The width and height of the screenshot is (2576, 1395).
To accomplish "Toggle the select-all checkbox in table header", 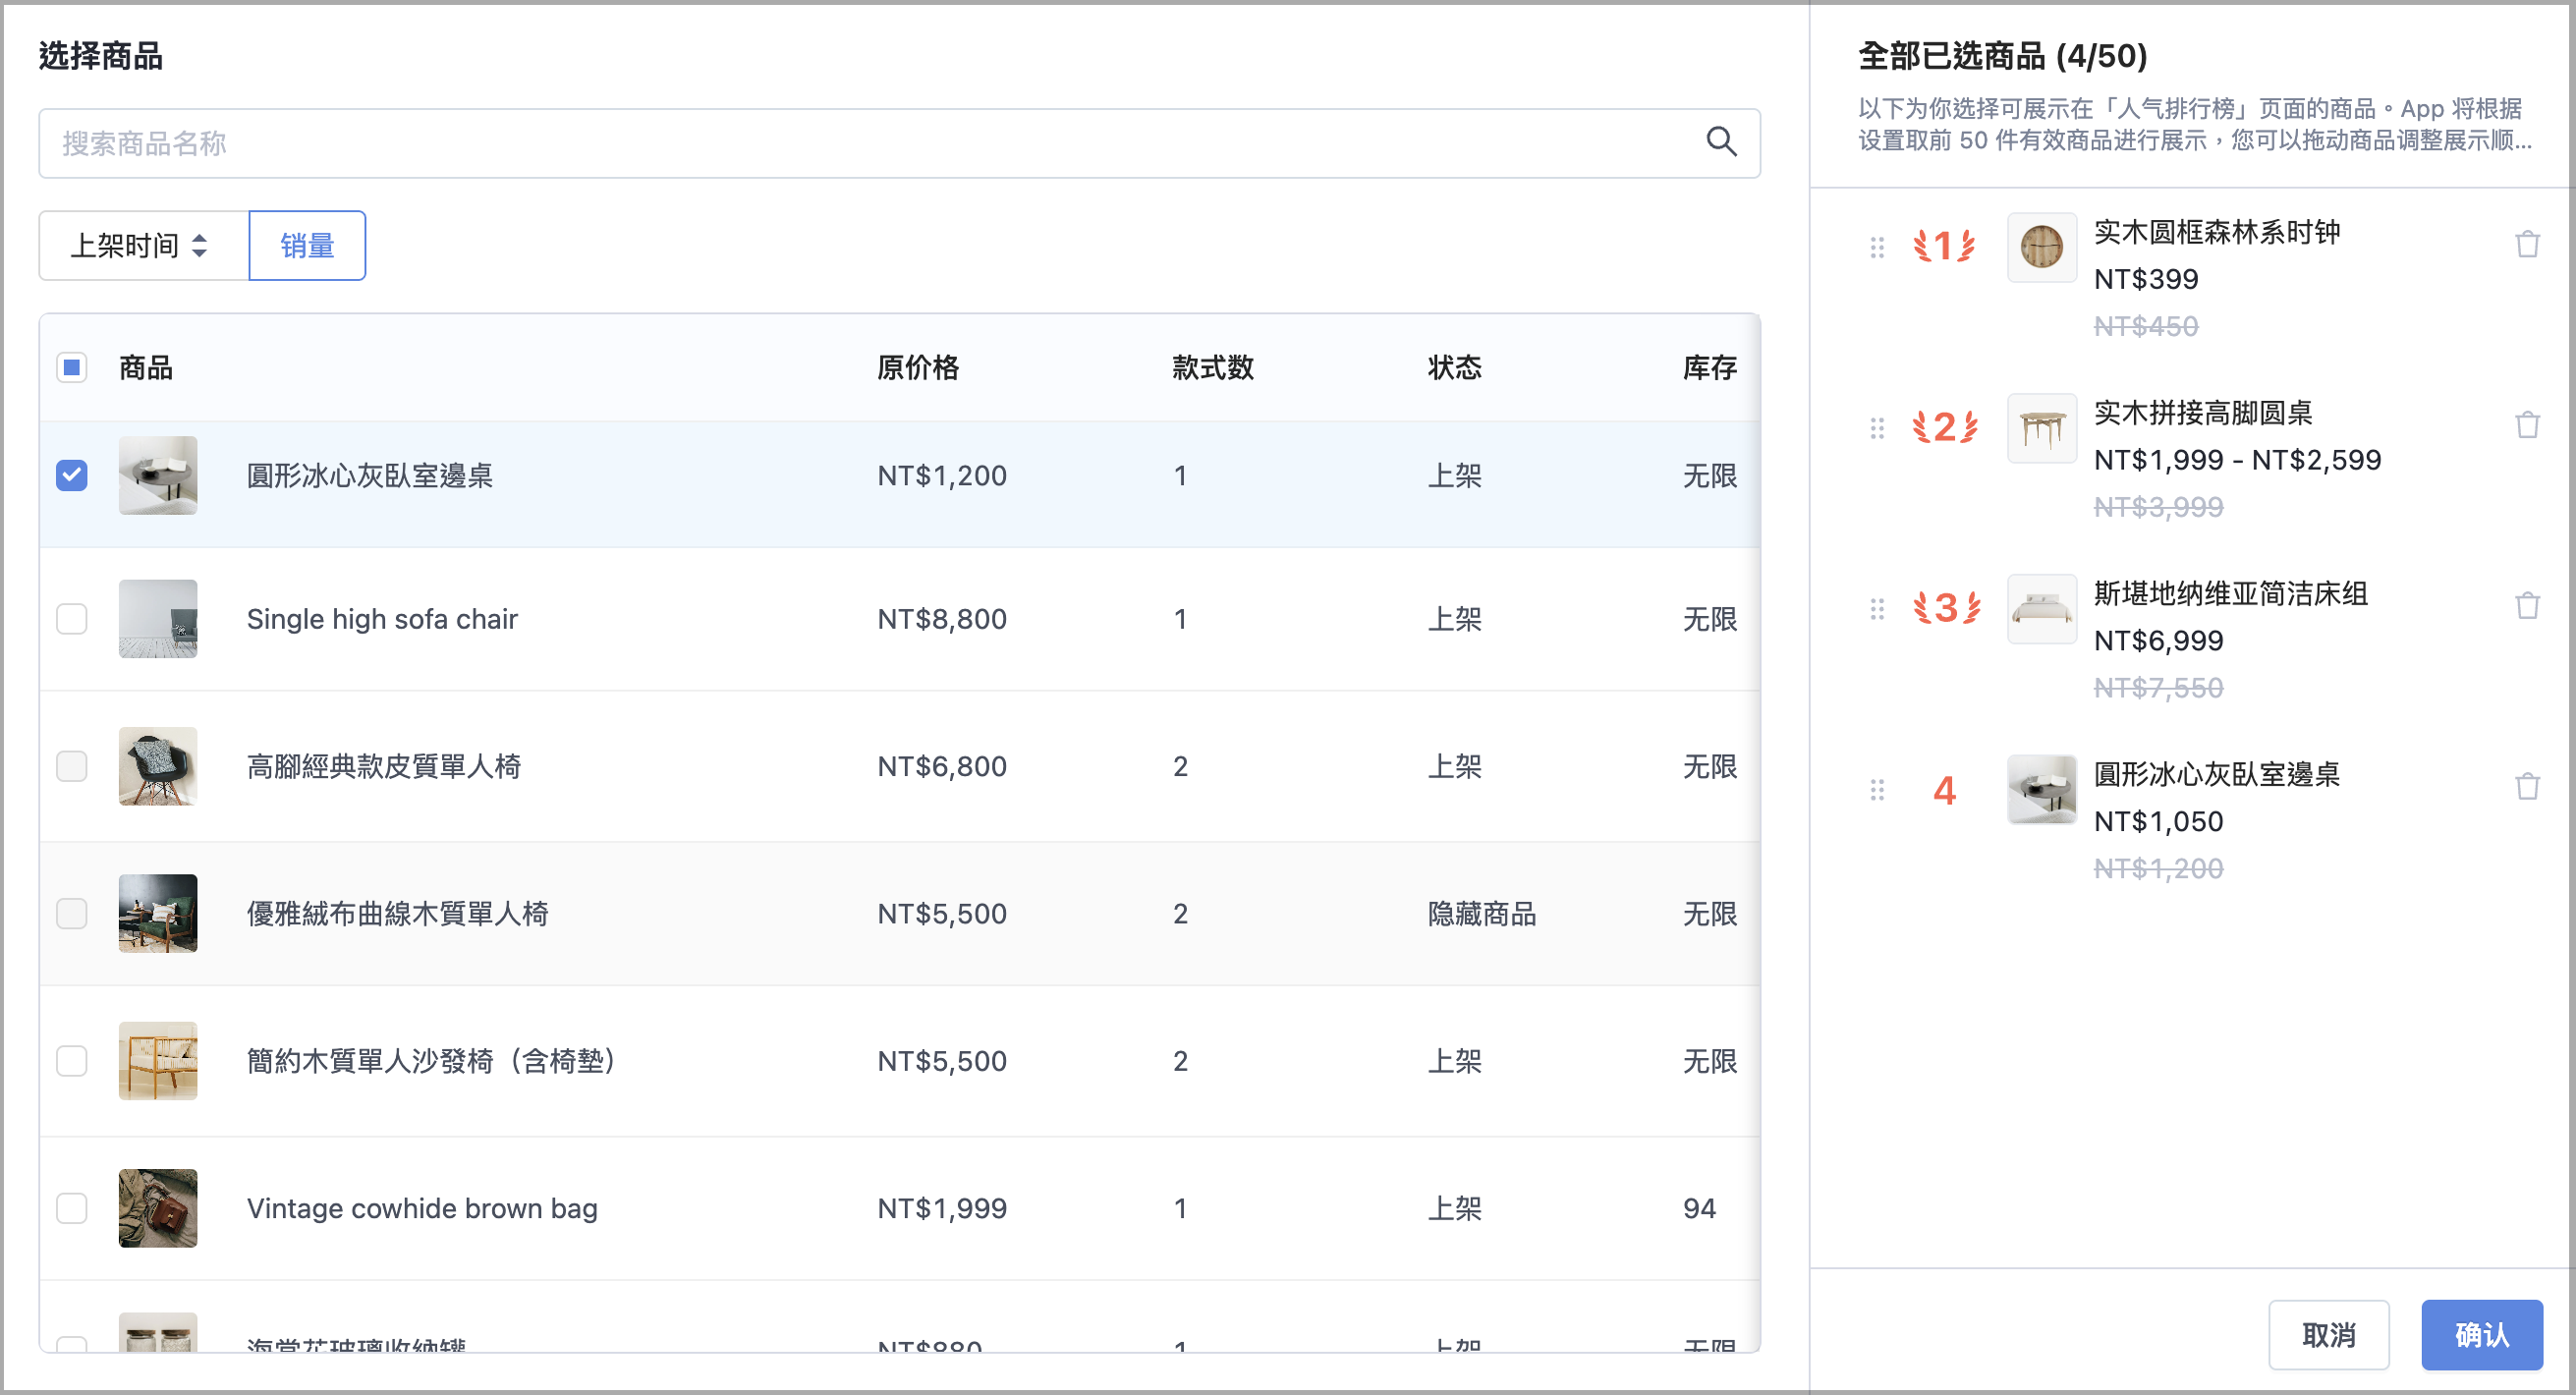I will tap(72, 368).
